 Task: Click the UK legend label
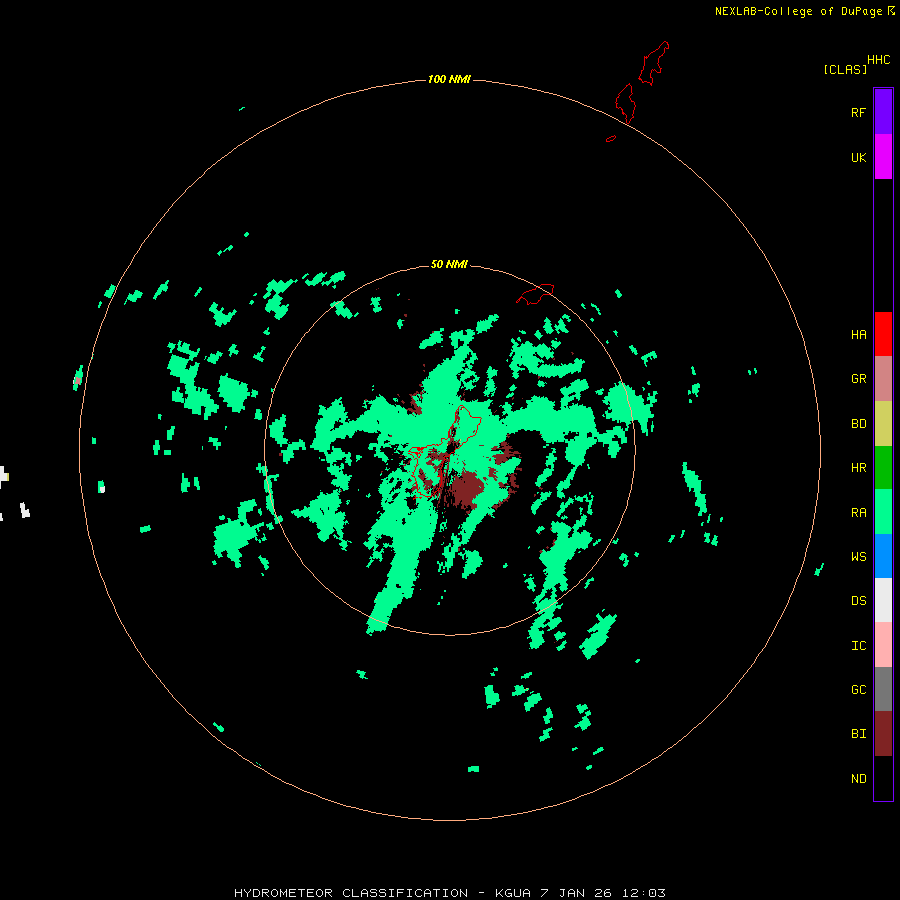pos(858,157)
